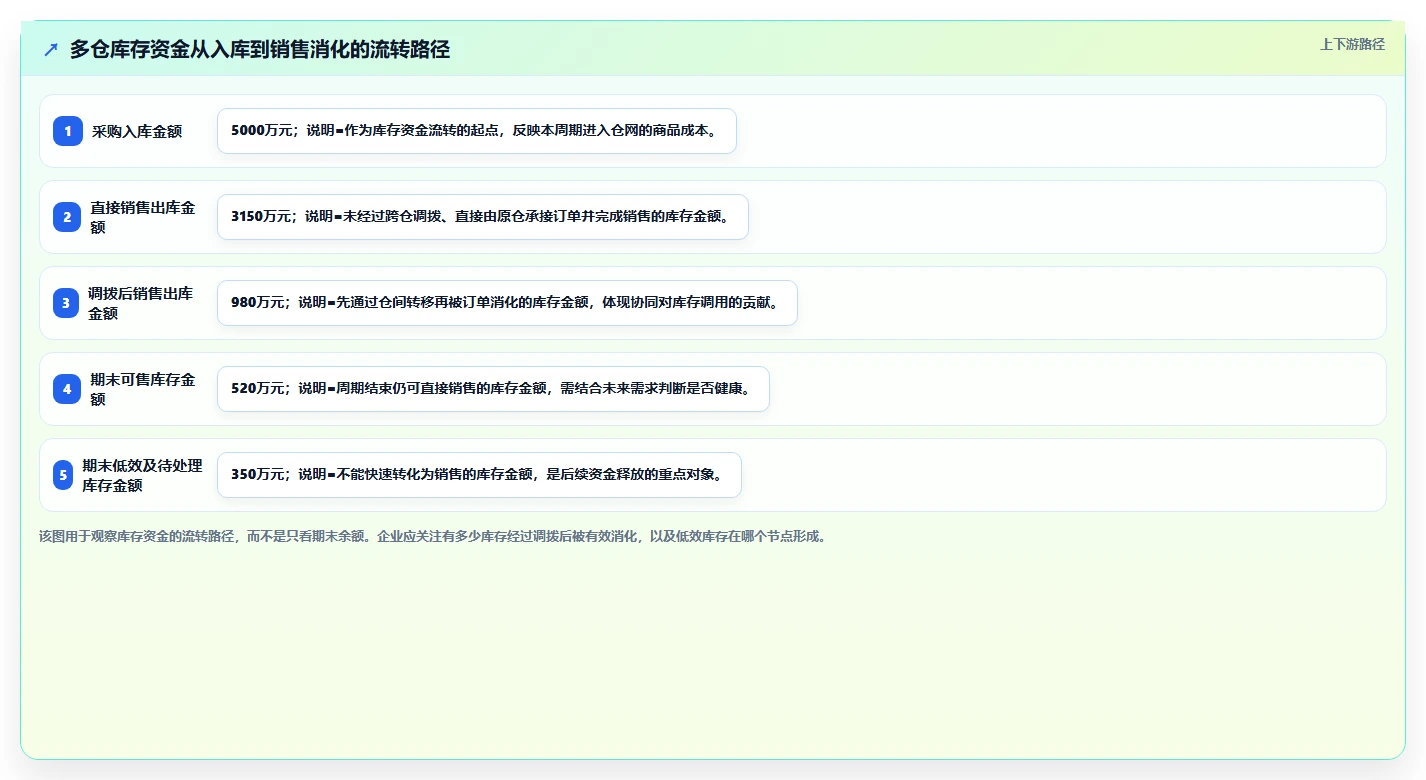
Task: Click the 上下游路径 label at top right
Action: tap(1352, 44)
